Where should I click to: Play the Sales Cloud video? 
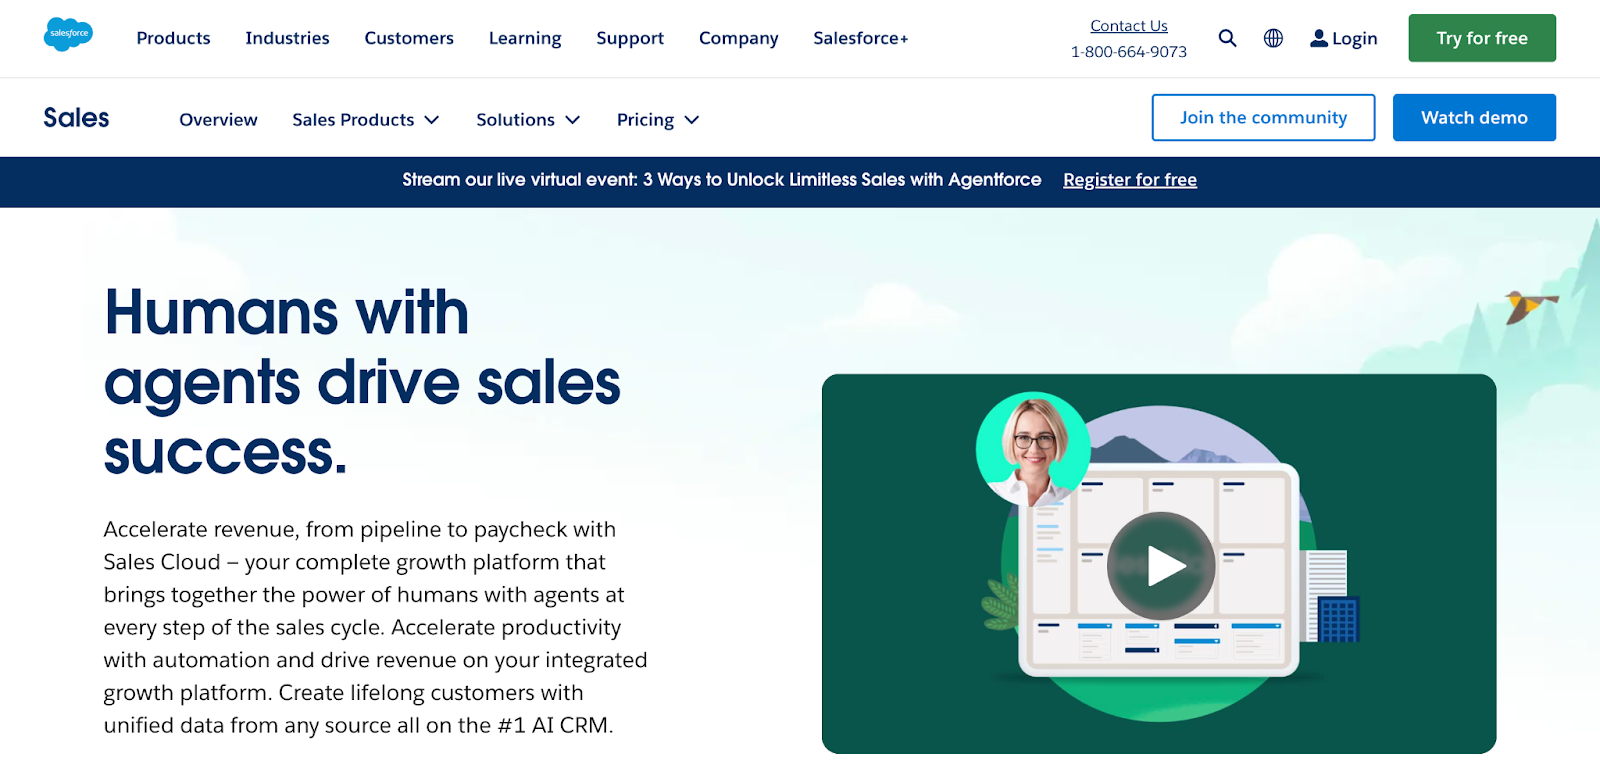(1160, 565)
